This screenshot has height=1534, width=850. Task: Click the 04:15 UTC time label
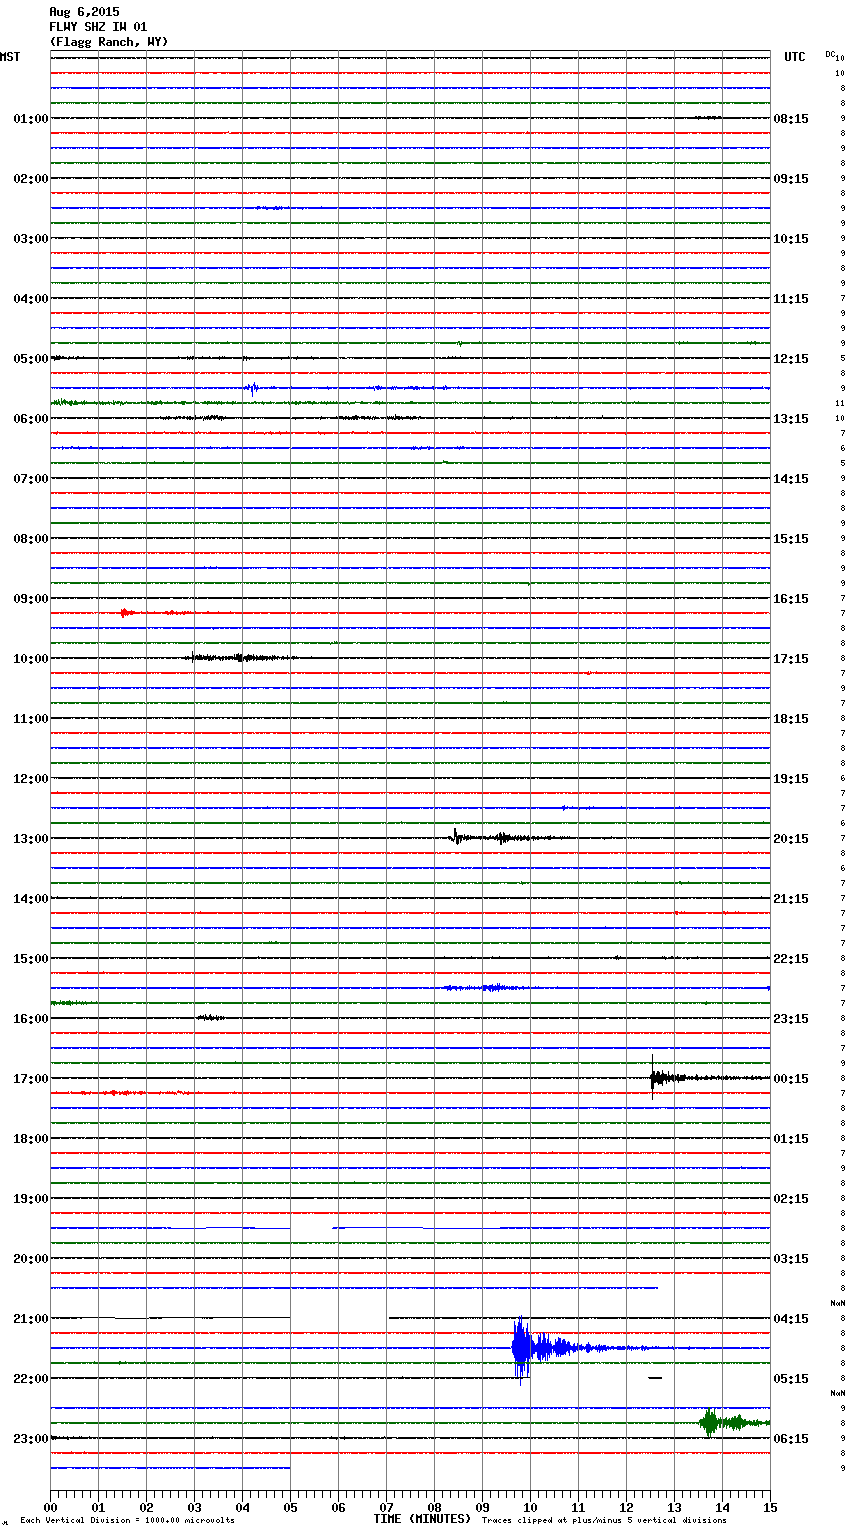[x=791, y=1319]
